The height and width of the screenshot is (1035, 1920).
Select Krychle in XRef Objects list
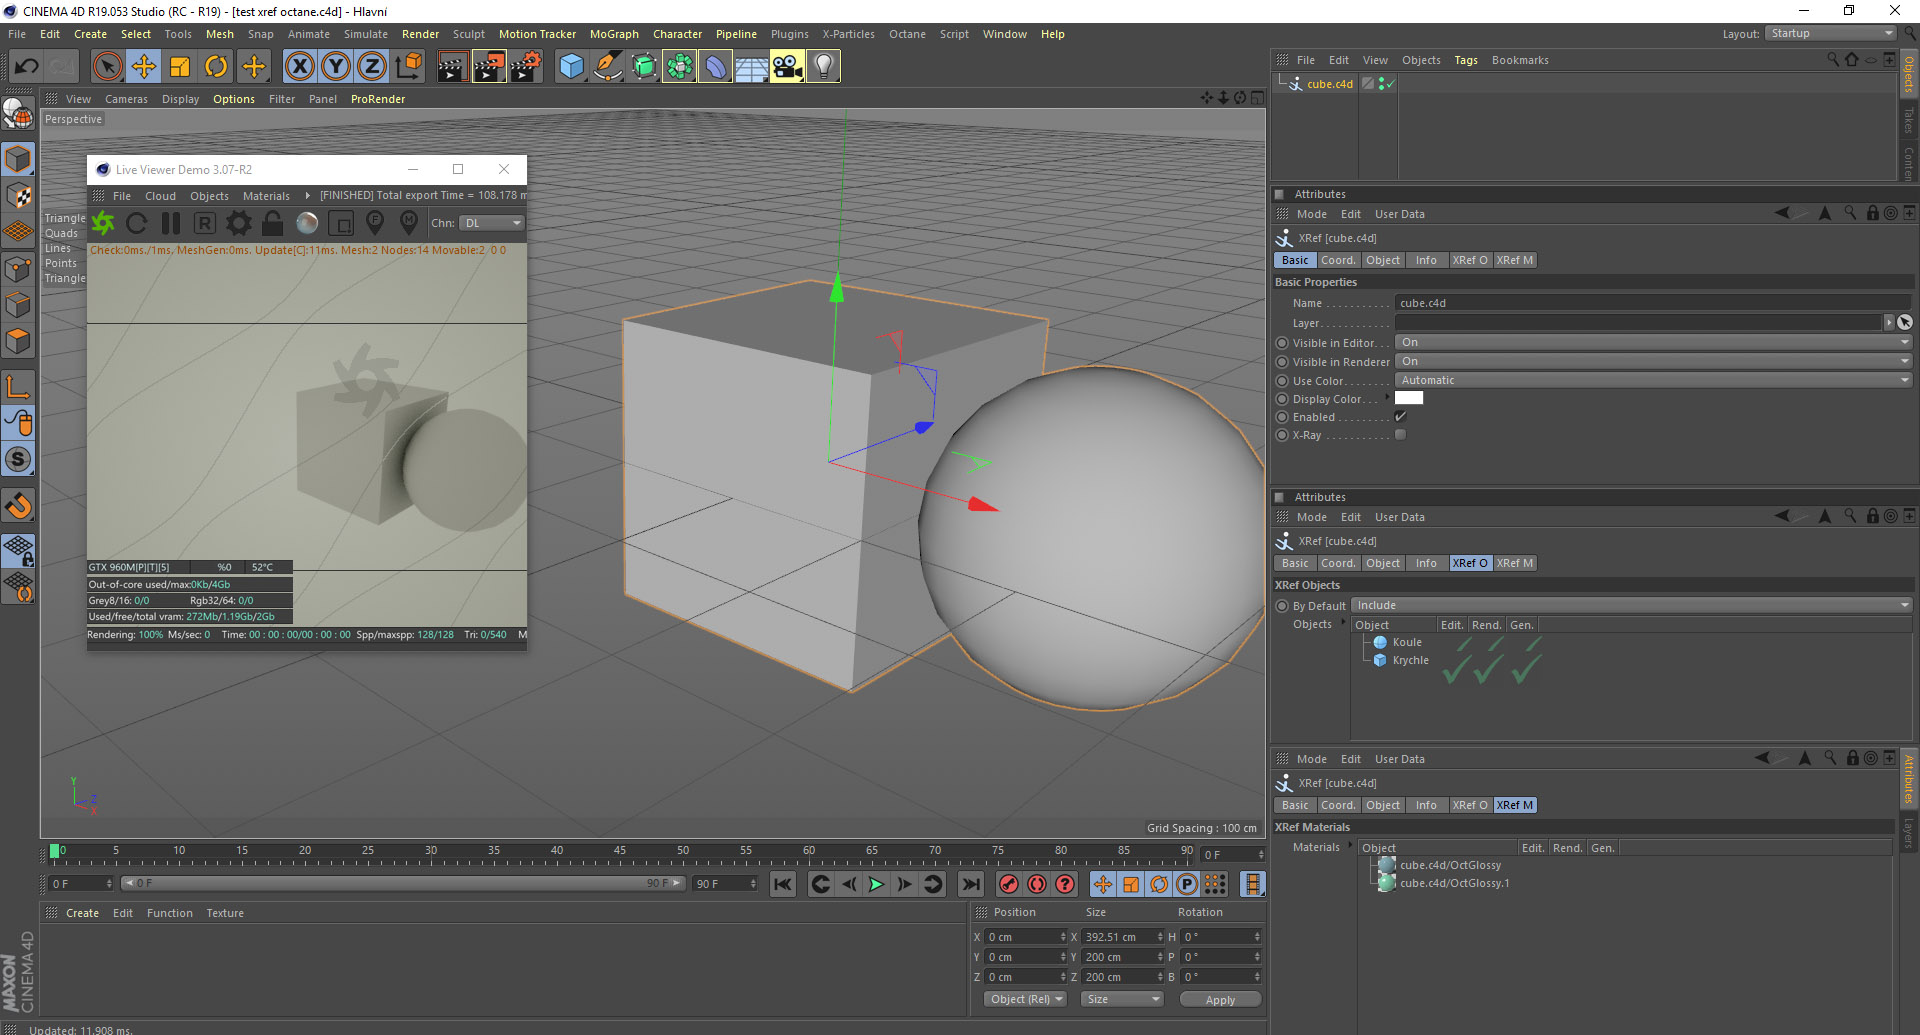(1411, 660)
